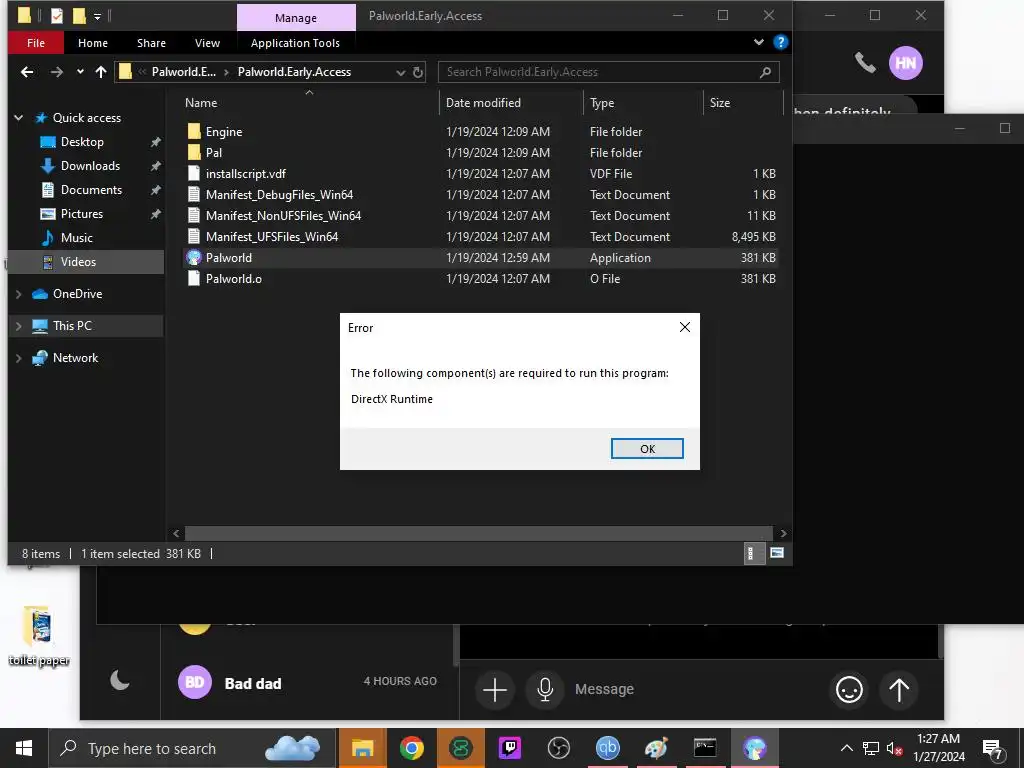Select the Network icon in sidebar
Viewport: 1024px width, 768px height.
pyautogui.click(x=40, y=358)
